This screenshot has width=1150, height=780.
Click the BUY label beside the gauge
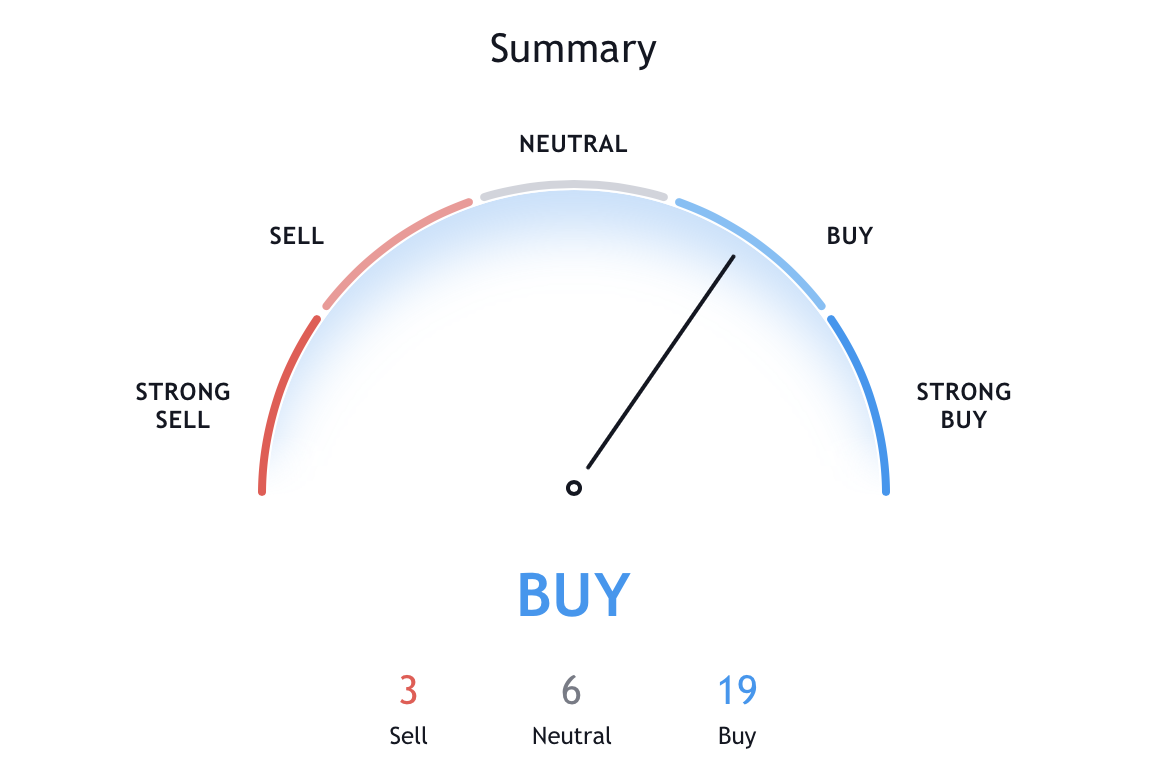[849, 236]
